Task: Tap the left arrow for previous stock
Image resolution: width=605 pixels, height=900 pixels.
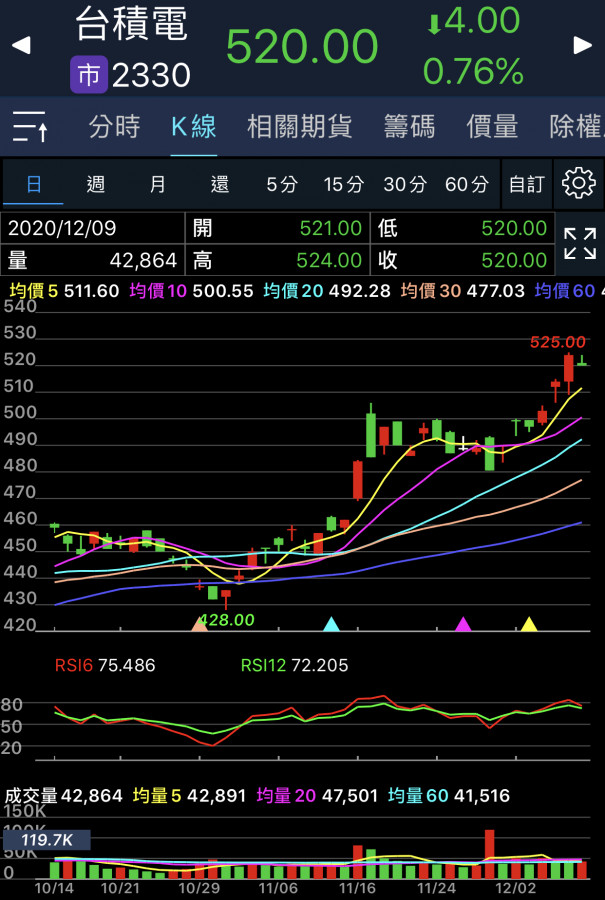Action: [x=20, y=46]
